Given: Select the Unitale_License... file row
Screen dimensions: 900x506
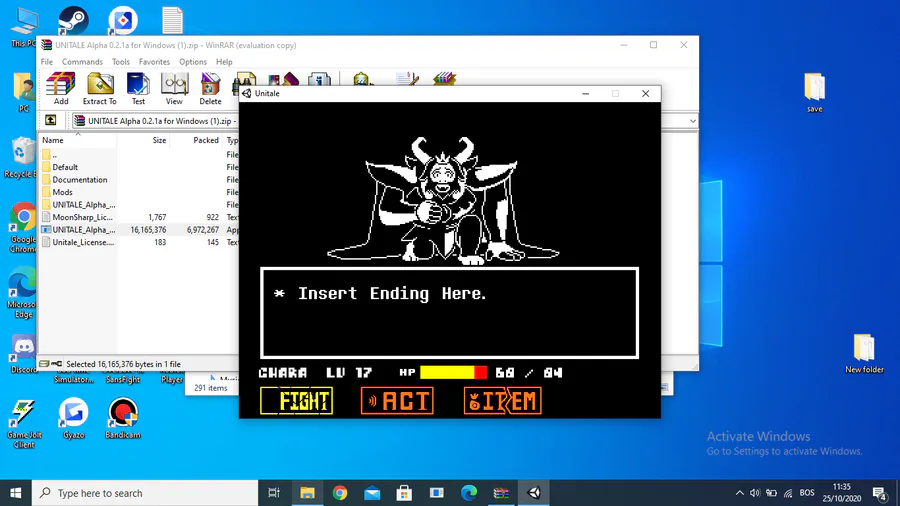Looking at the screenshot, I should (139, 242).
